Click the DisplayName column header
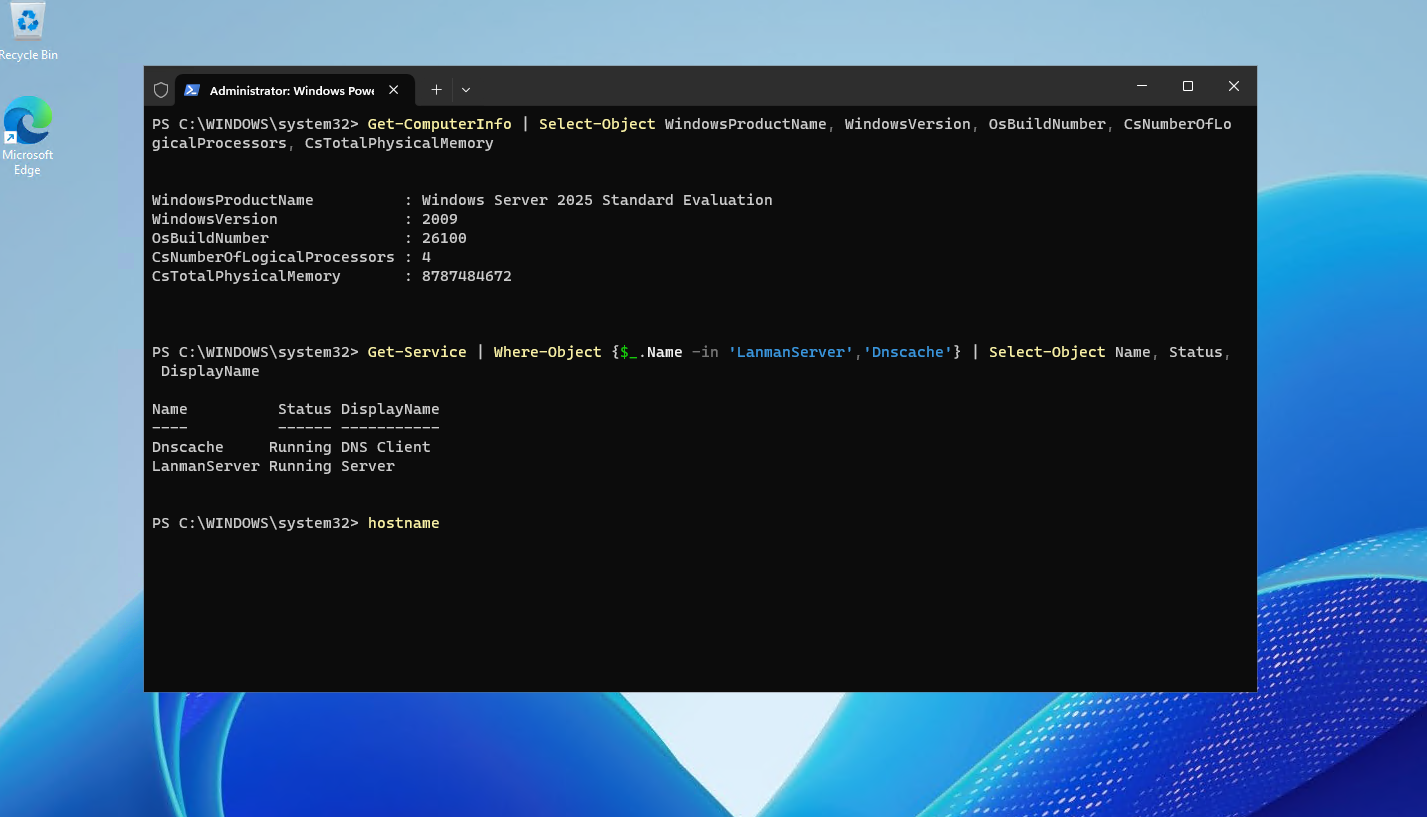1427x817 pixels. coord(390,409)
